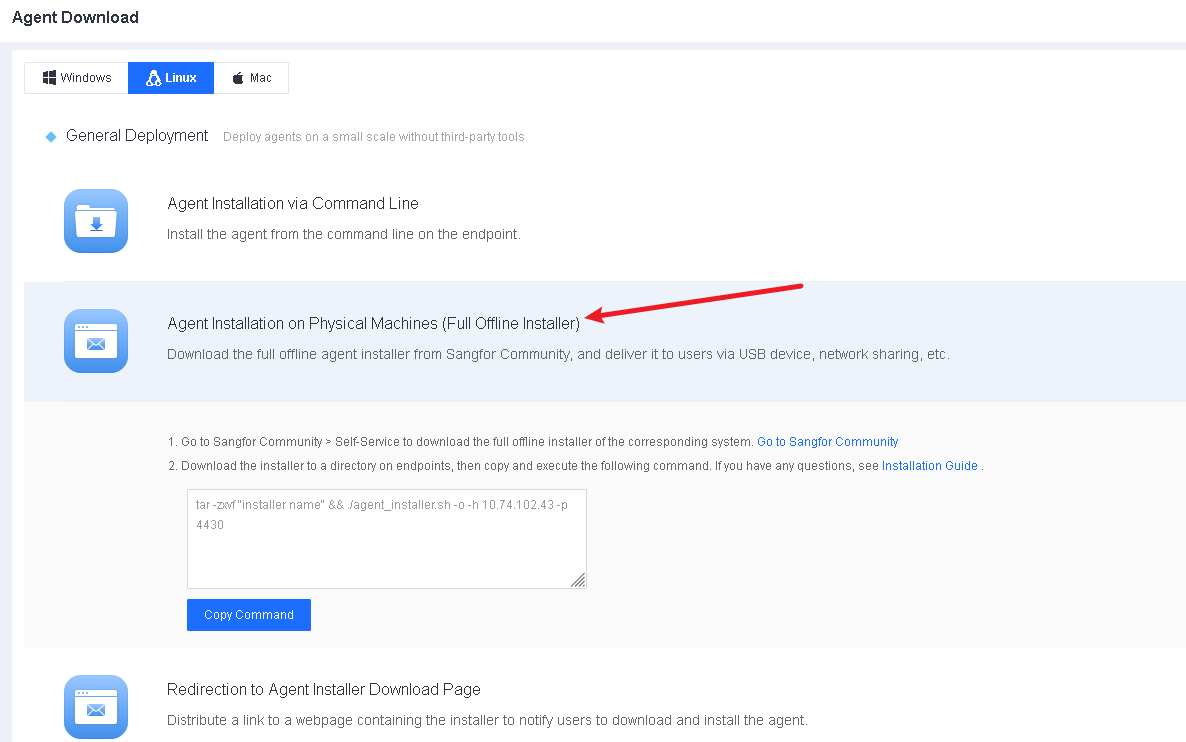Click the text box resize handle

click(578, 580)
